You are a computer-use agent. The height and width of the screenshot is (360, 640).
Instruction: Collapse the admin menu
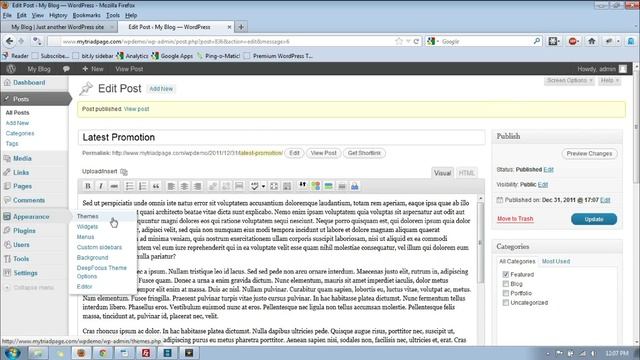(x=29, y=287)
